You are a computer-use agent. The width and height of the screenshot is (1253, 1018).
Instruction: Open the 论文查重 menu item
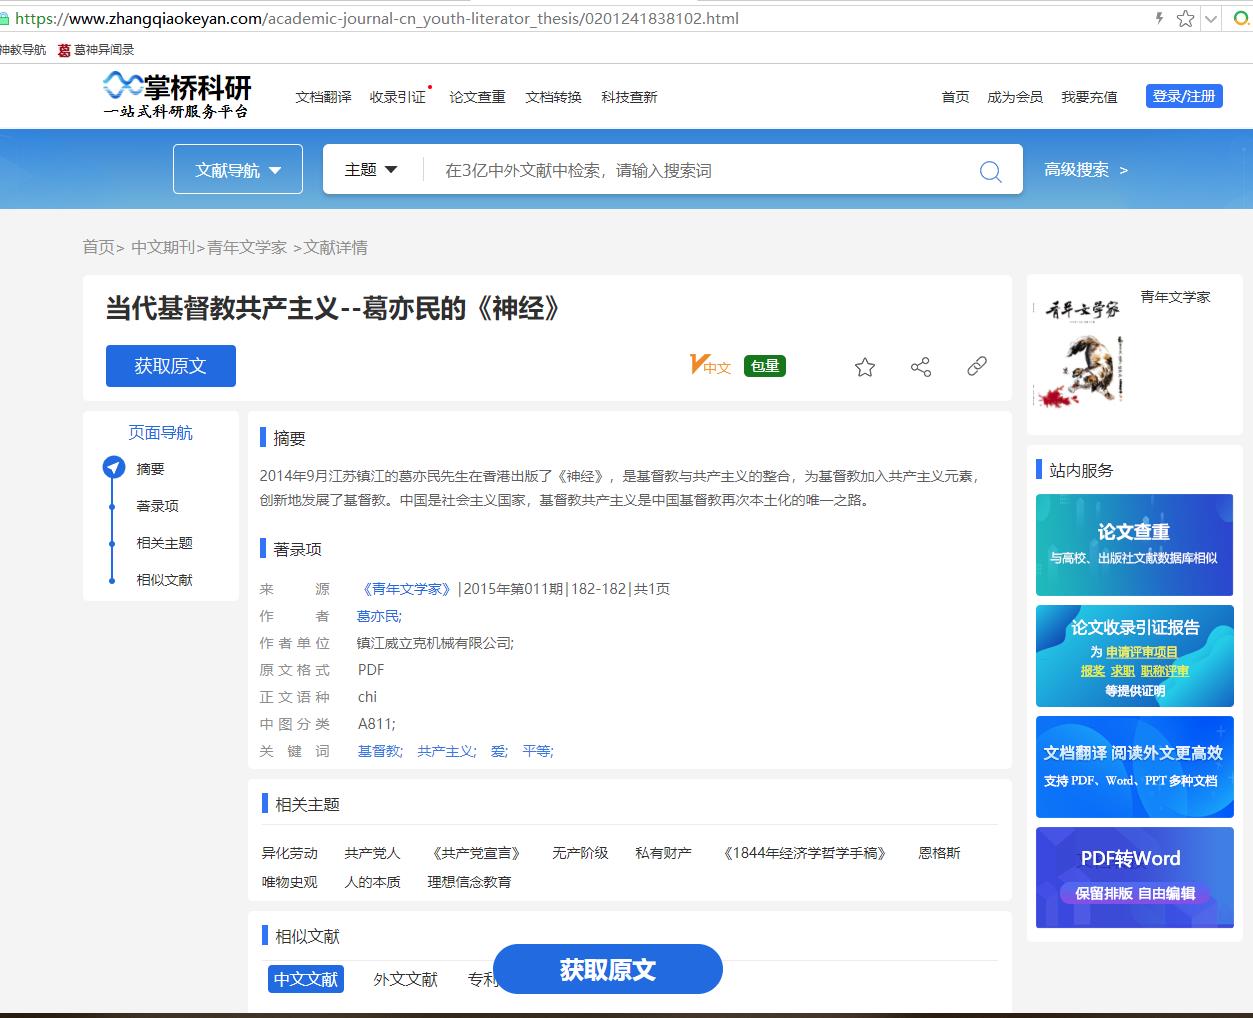click(x=477, y=97)
